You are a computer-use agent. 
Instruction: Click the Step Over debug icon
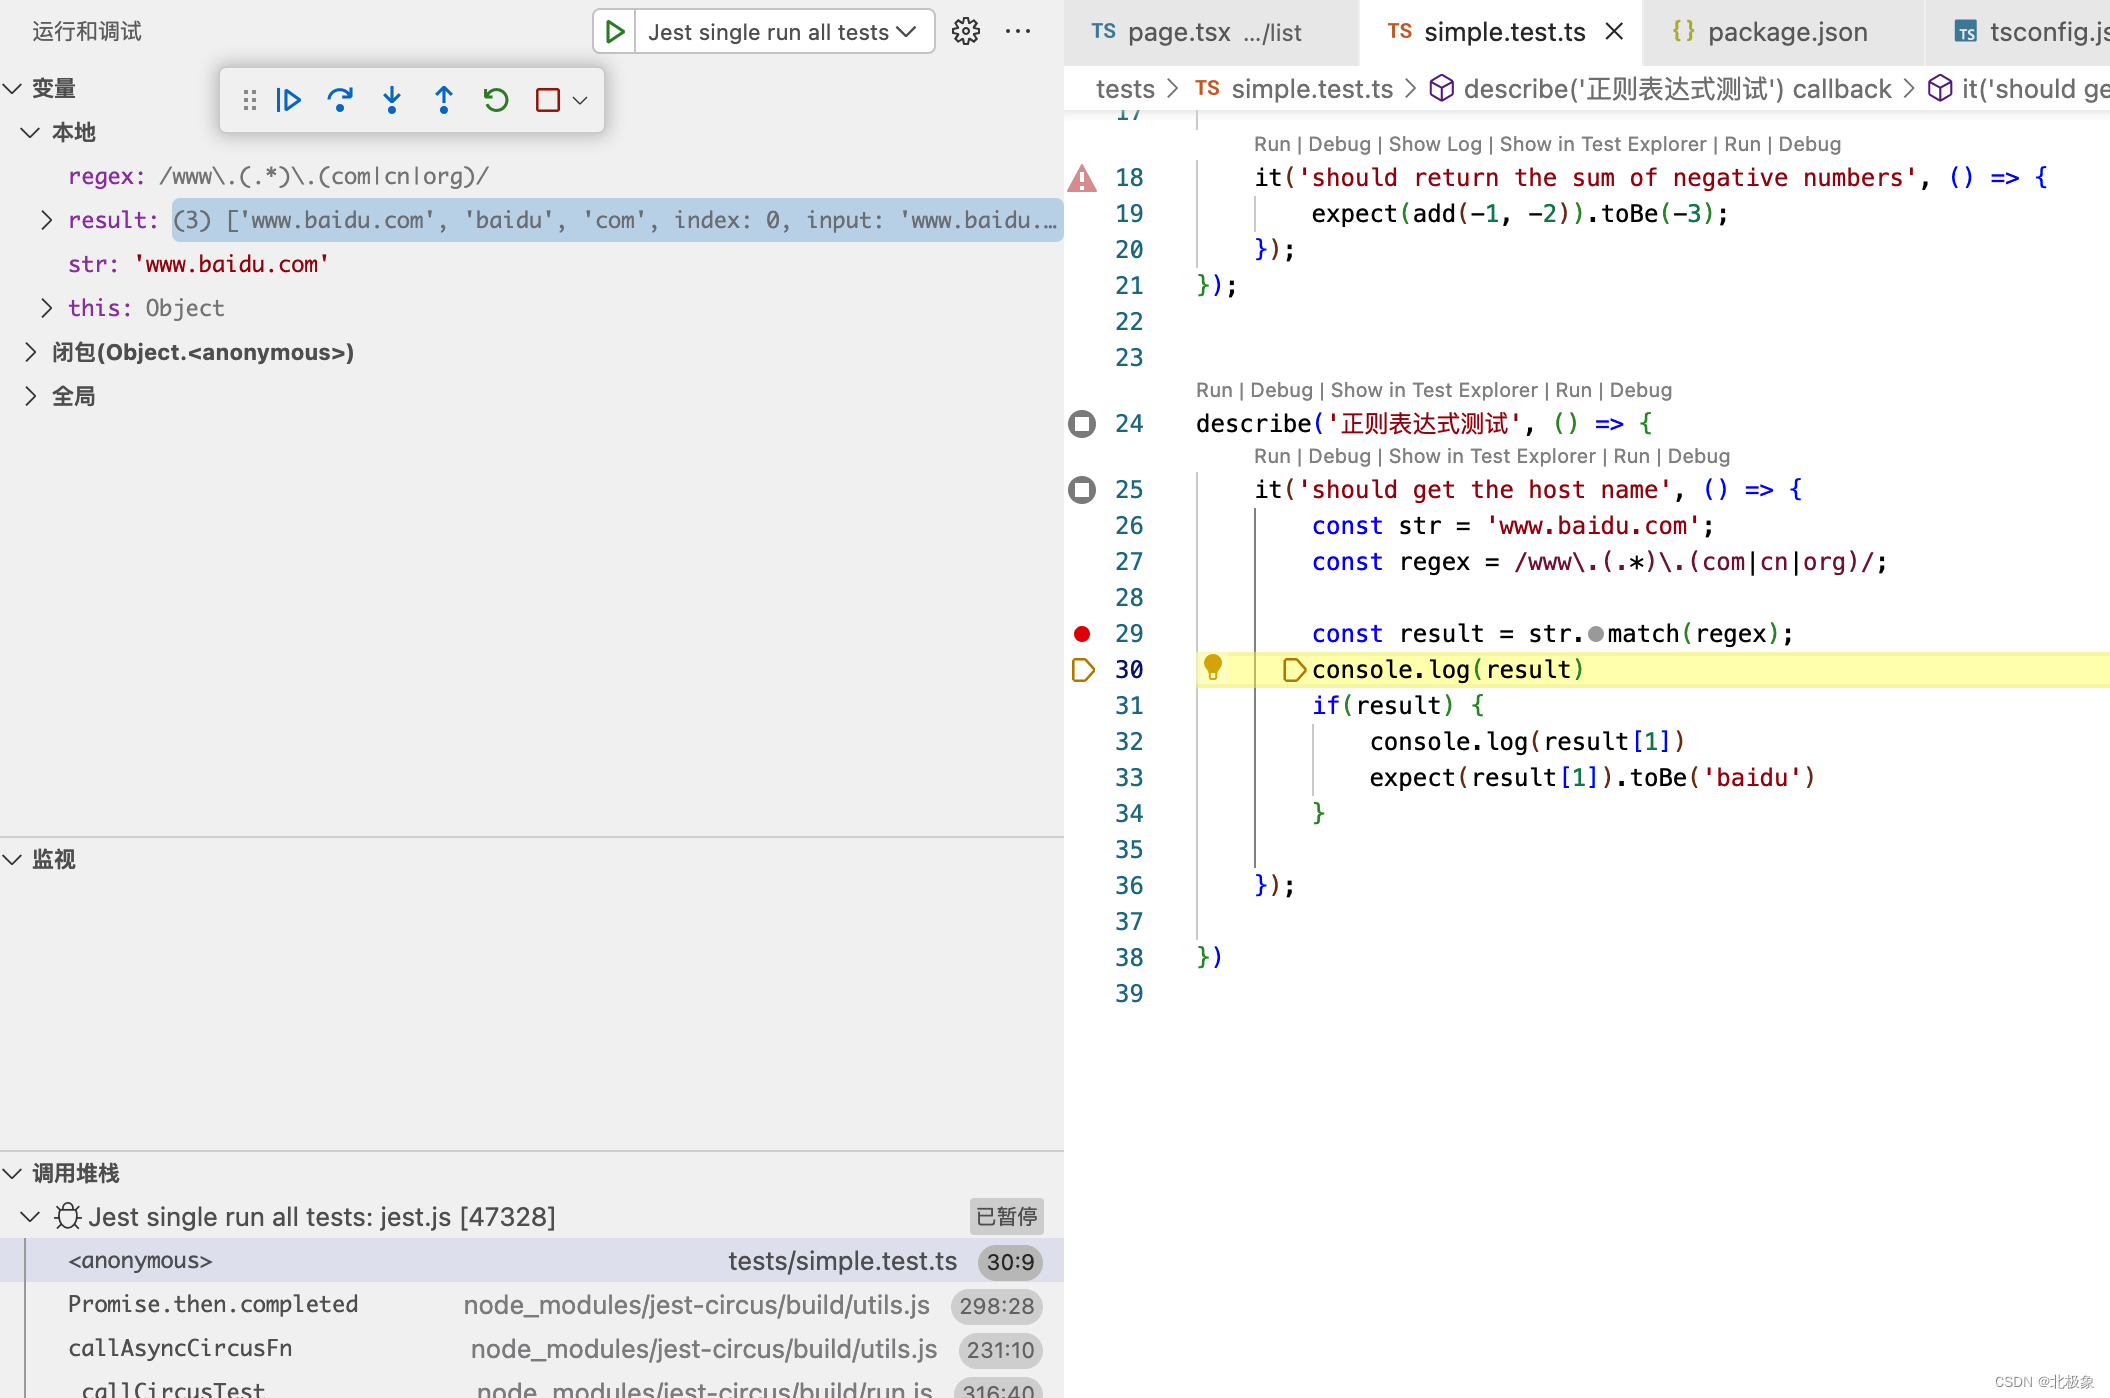(x=341, y=100)
